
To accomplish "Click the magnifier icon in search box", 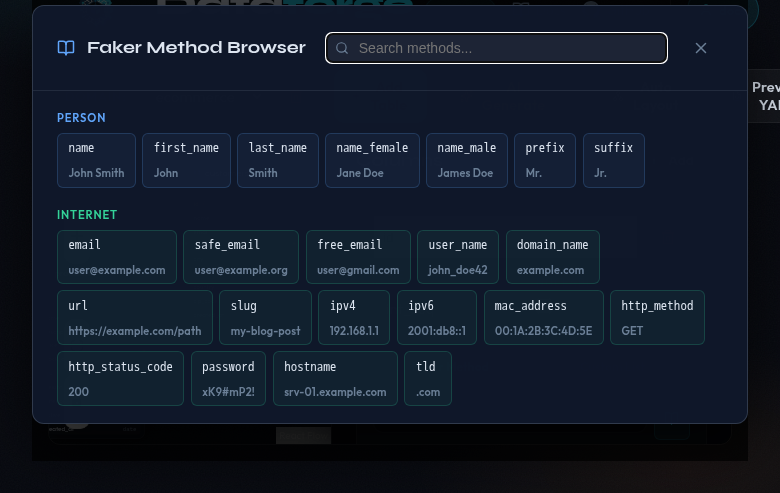I will click(342, 48).
